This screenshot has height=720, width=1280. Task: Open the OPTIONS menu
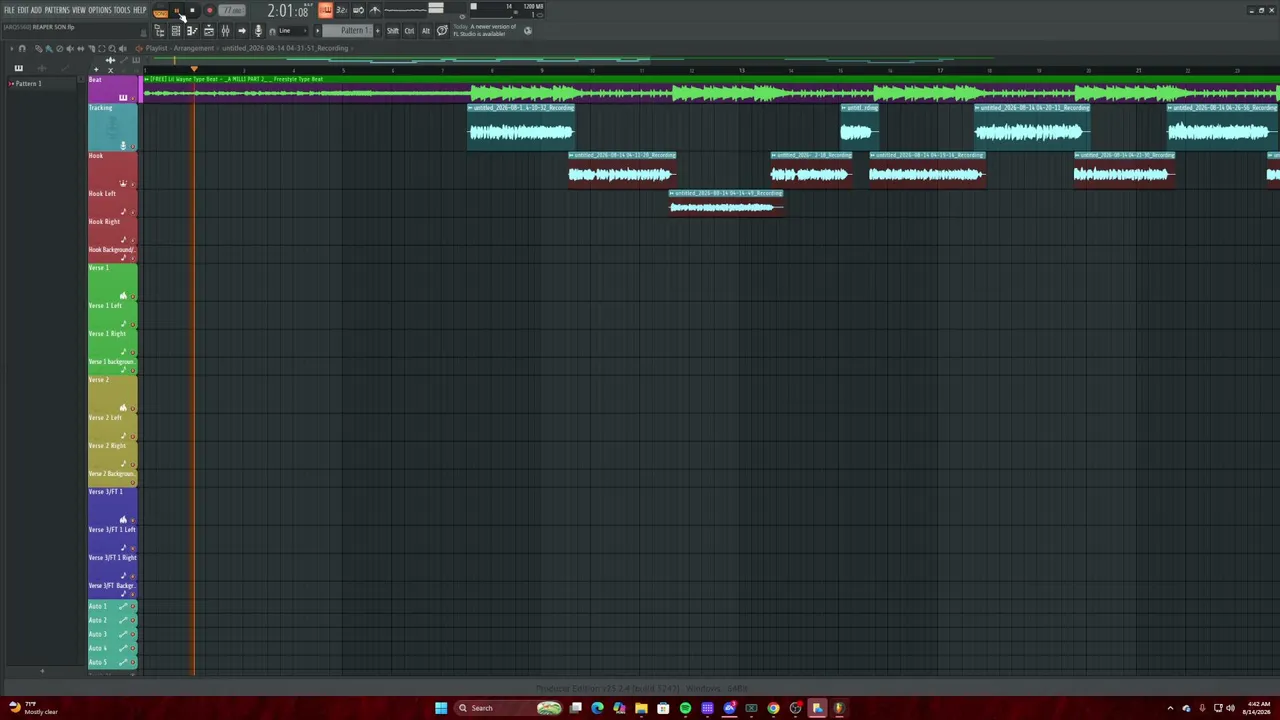click(x=100, y=10)
